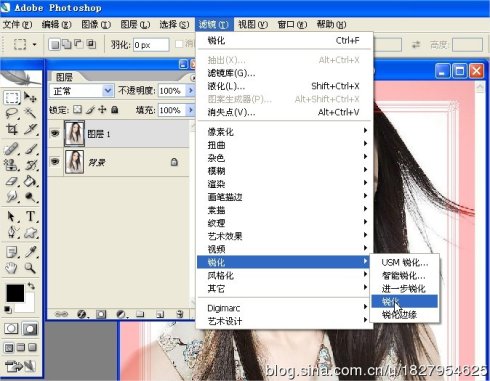Toggle lock position in Layers panel
The image size is (490, 381).
pyautogui.click(x=102, y=110)
